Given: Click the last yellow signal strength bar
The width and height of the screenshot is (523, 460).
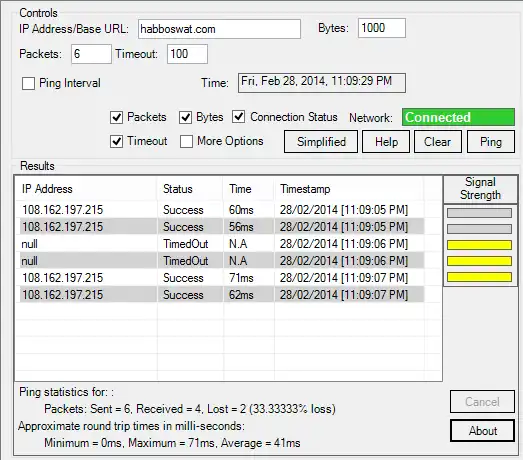Looking at the screenshot, I should tap(479, 277).
